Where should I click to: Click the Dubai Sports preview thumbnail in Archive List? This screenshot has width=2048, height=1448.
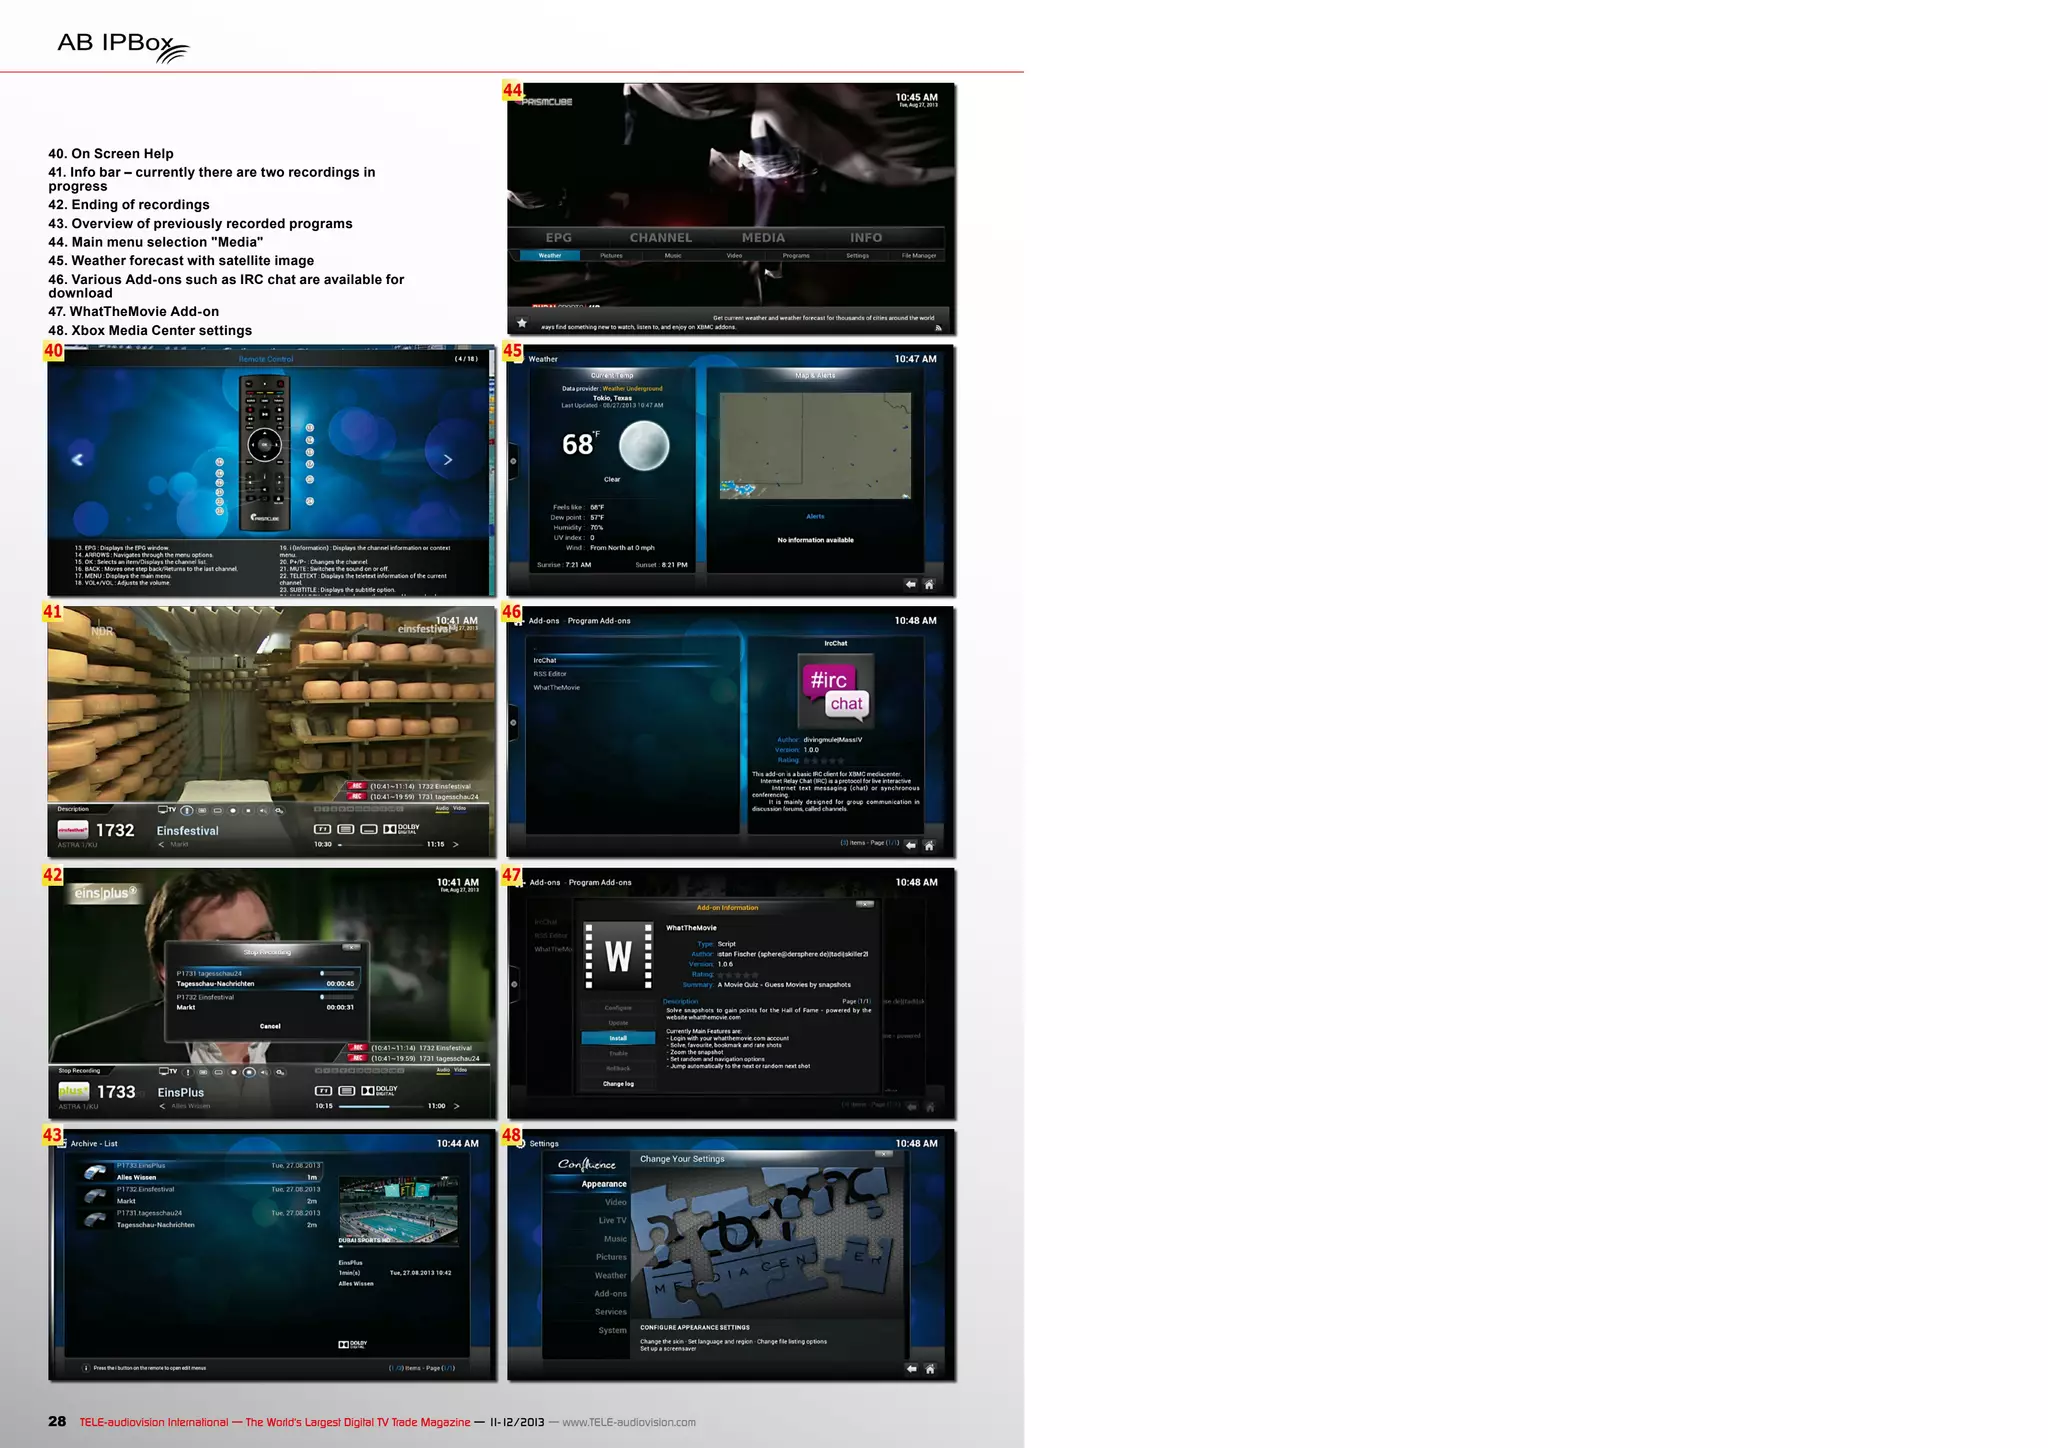(x=398, y=1210)
